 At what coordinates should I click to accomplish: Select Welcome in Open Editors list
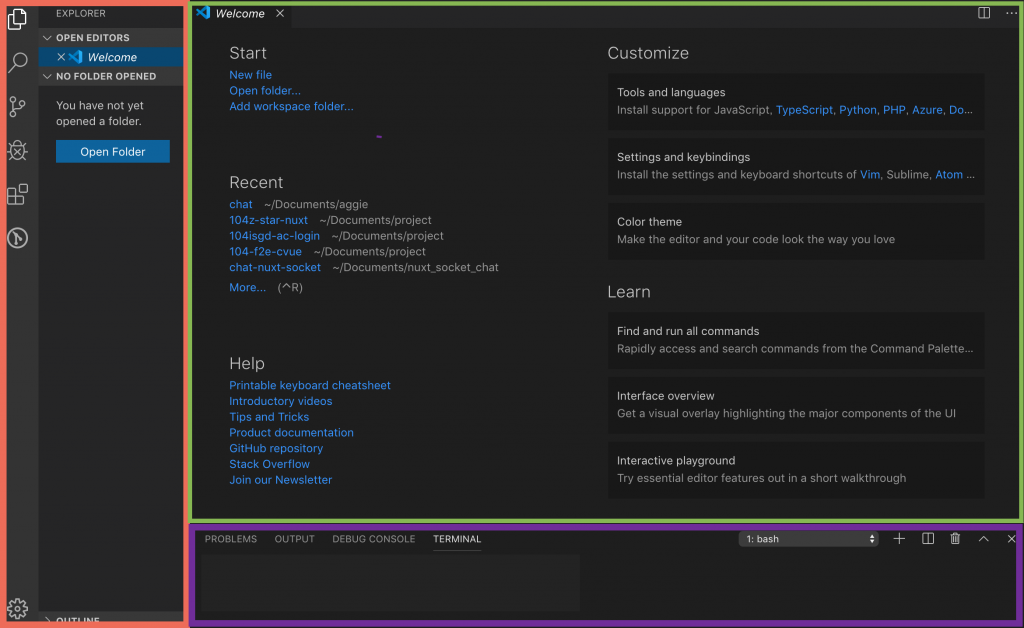click(x=111, y=57)
